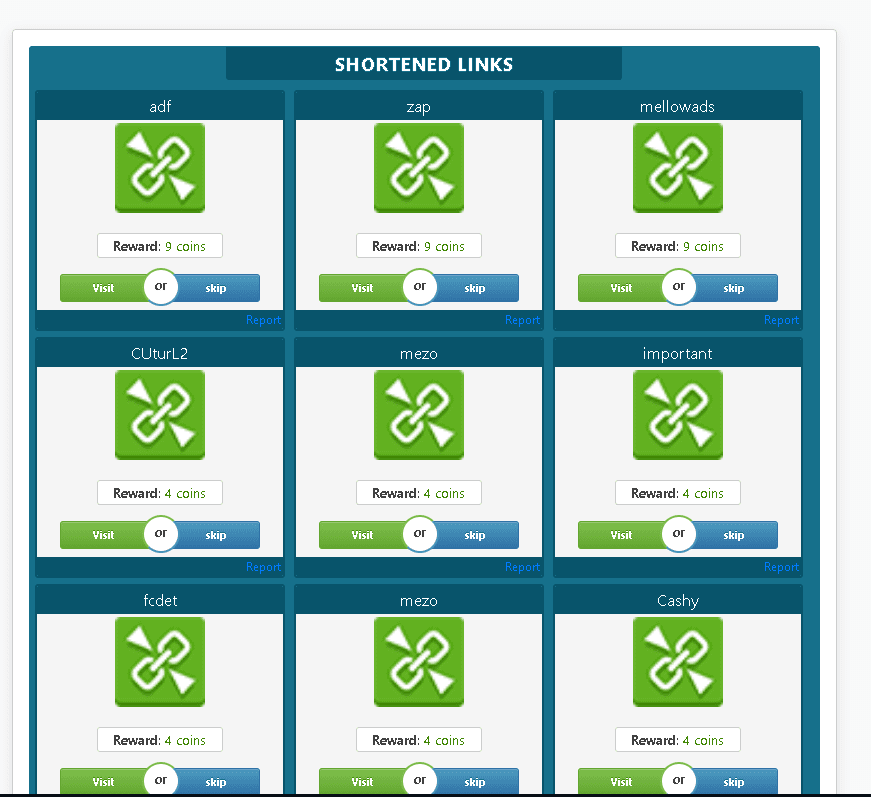
Task: Click the mellowads card title
Action: 677,106
